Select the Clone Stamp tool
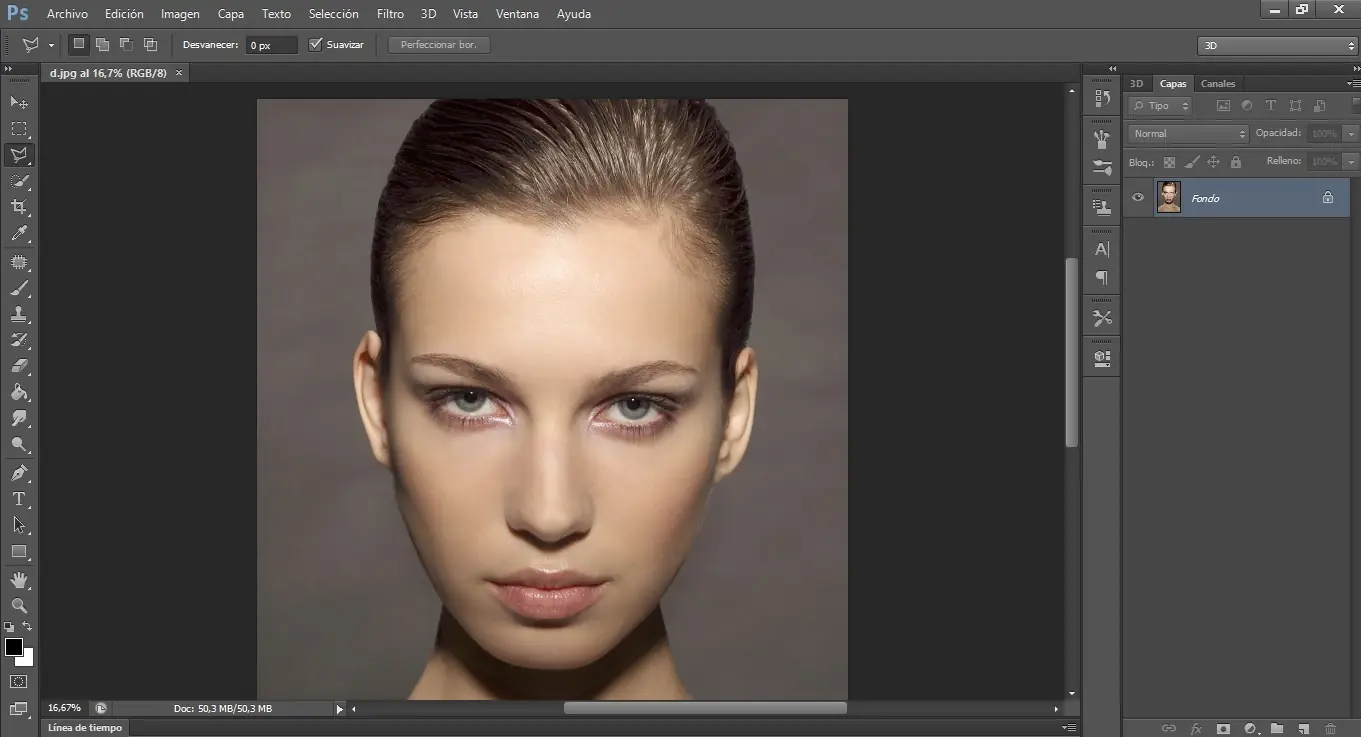Image resolution: width=1361 pixels, height=737 pixels. click(x=19, y=314)
